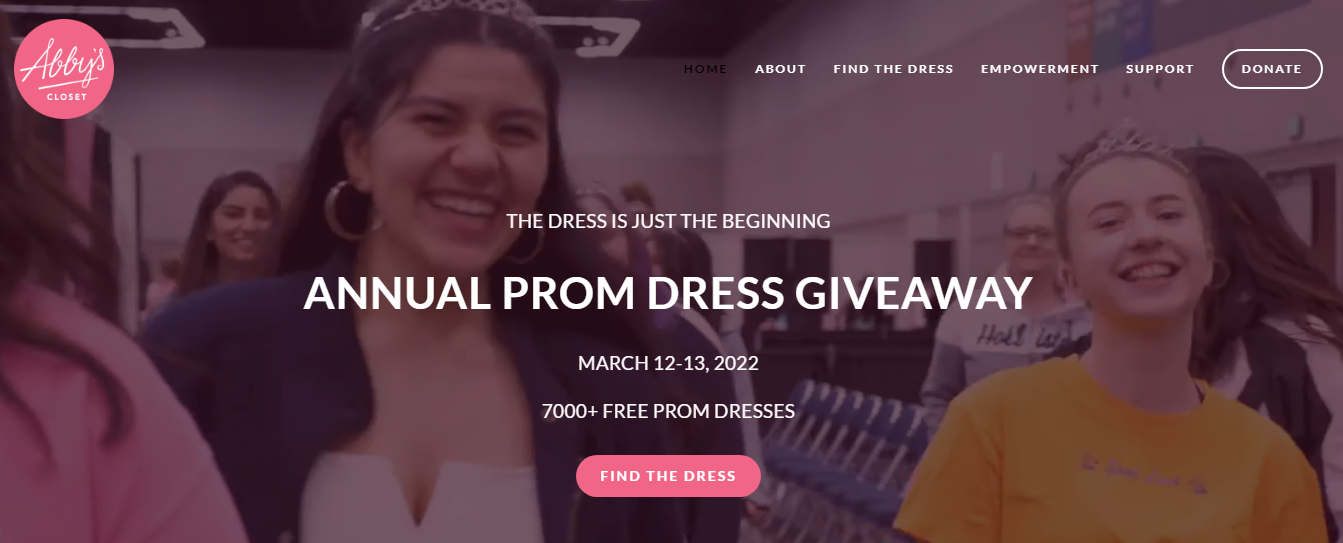Click the pink FIND THE DRESS button
The height and width of the screenshot is (543, 1343).
coord(668,476)
